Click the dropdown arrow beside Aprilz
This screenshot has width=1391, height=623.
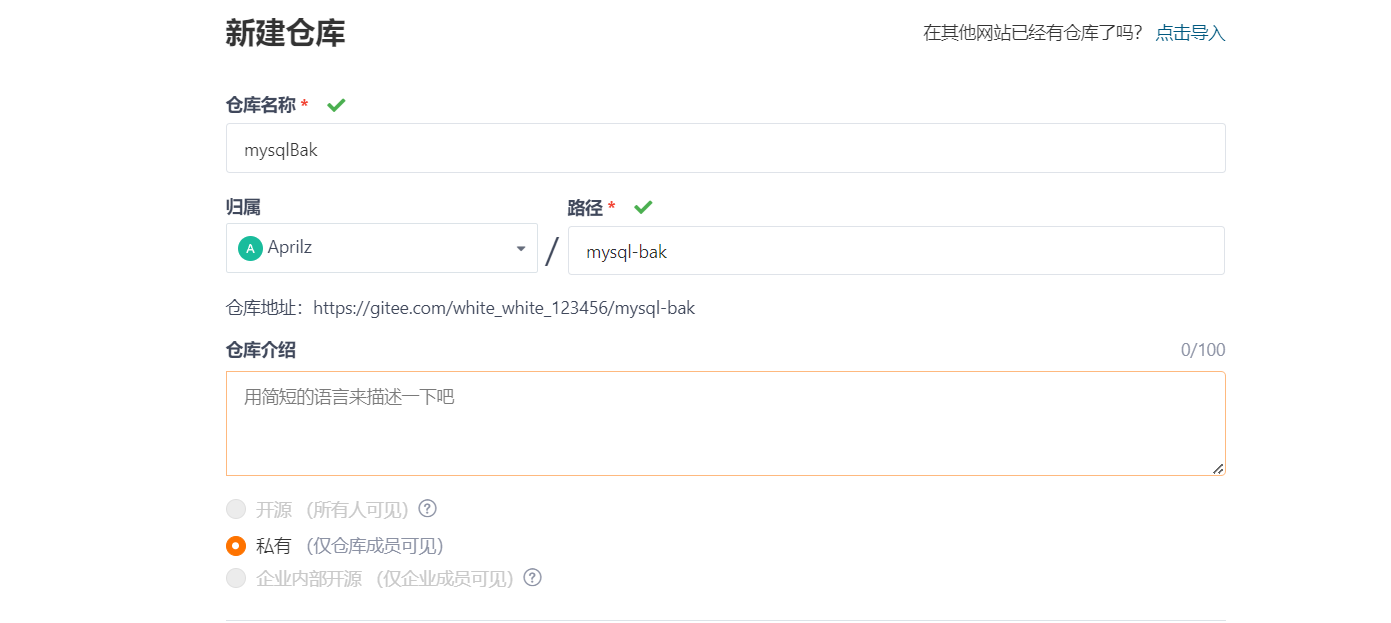521,249
